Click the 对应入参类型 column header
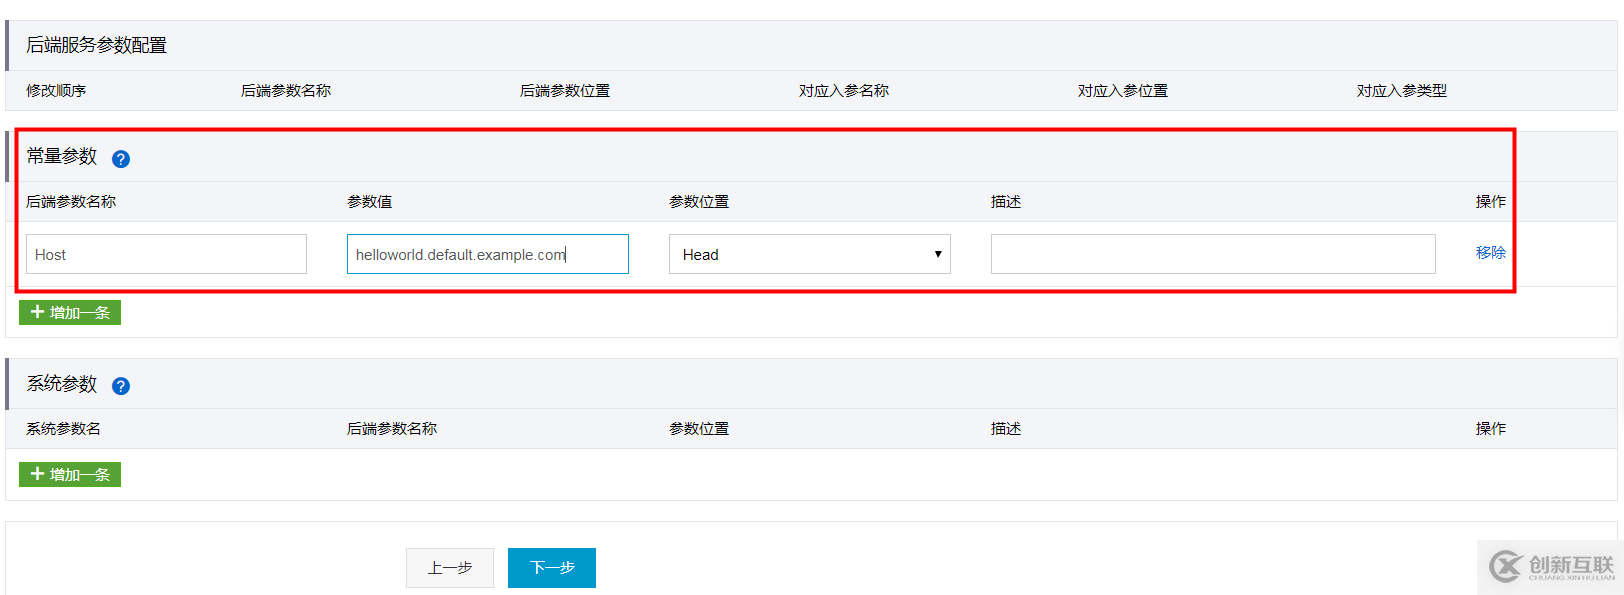 pos(1402,90)
